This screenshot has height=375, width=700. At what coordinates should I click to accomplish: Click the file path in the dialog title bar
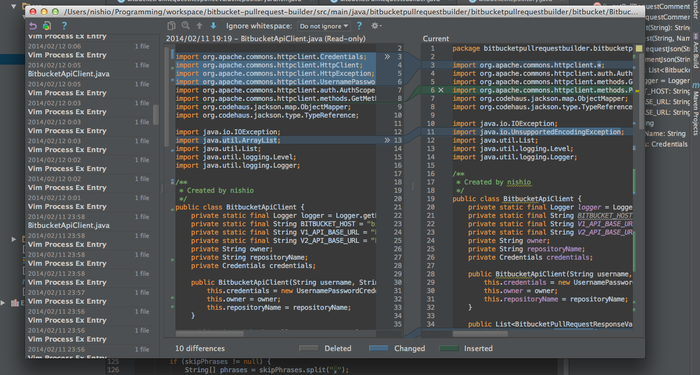coord(352,12)
